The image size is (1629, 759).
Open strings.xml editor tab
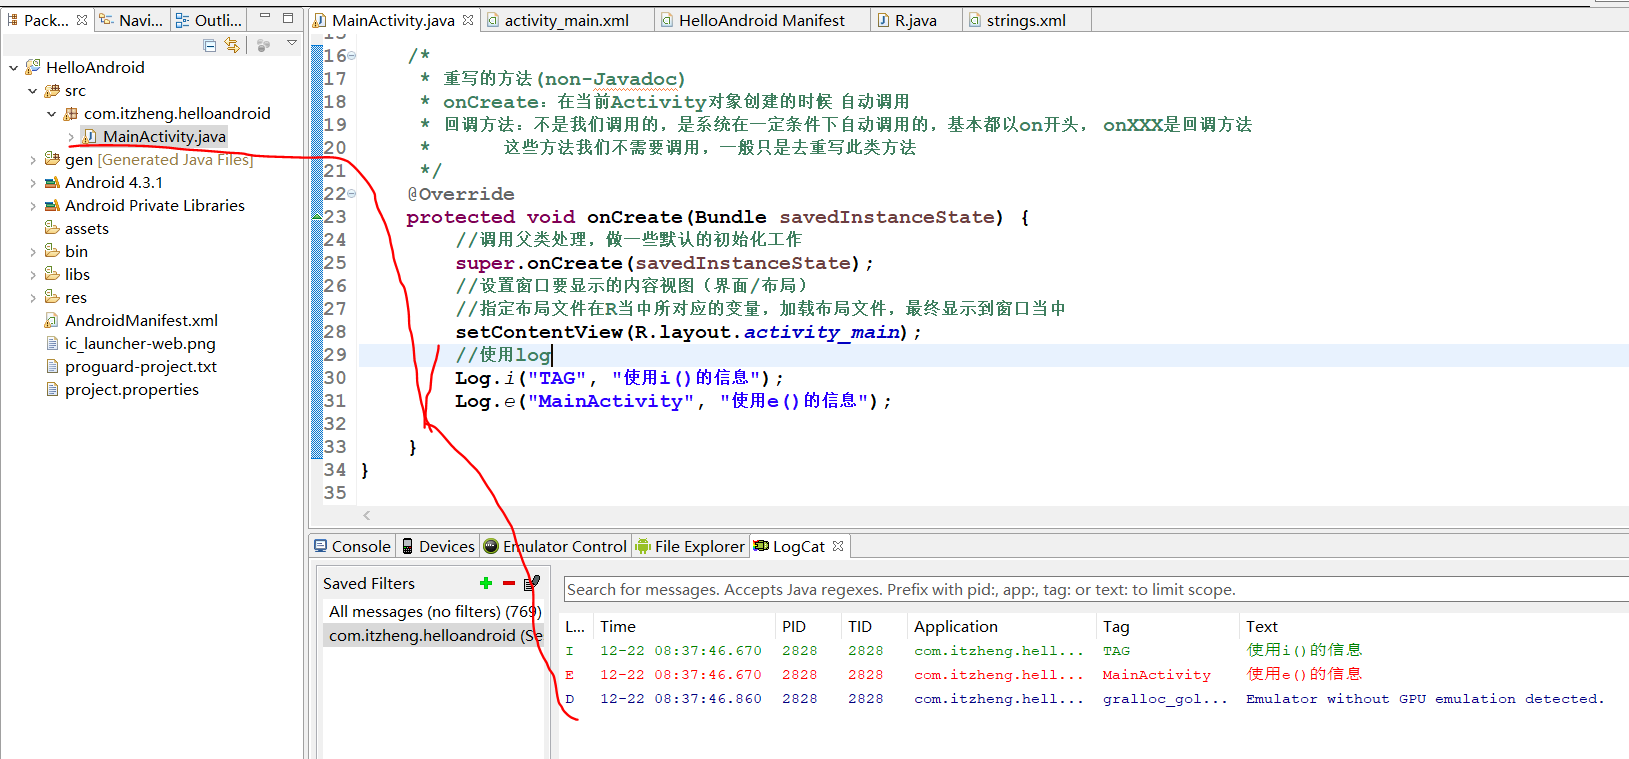tap(1026, 20)
